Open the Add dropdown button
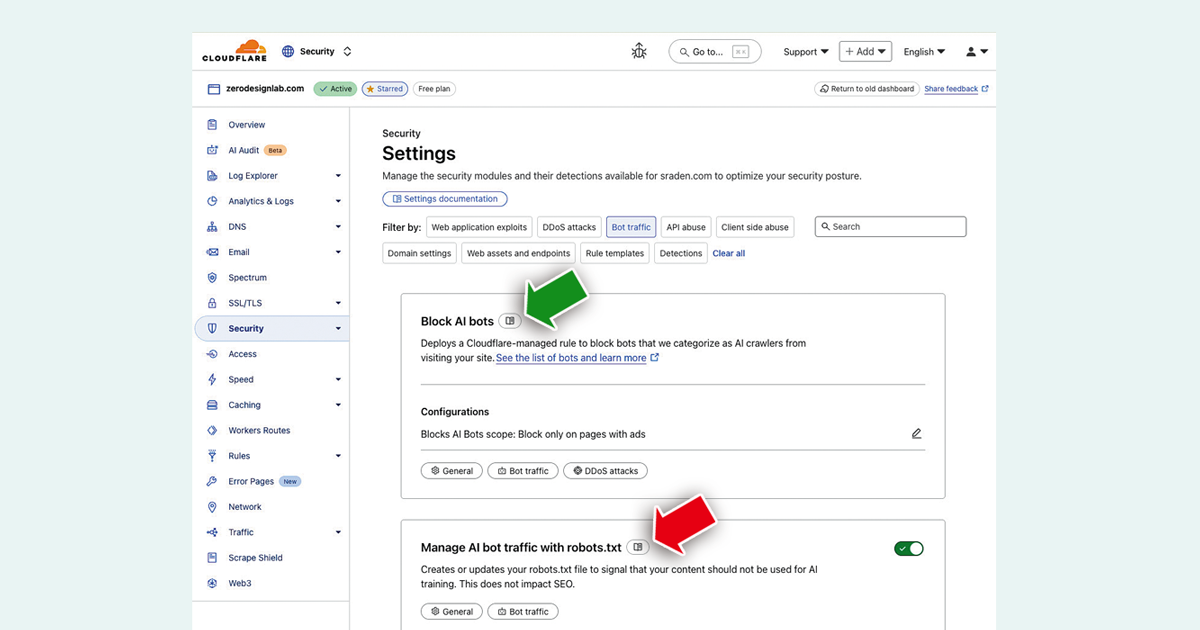The height and width of the screenshot is (630, 1200). tap(865, 52)
